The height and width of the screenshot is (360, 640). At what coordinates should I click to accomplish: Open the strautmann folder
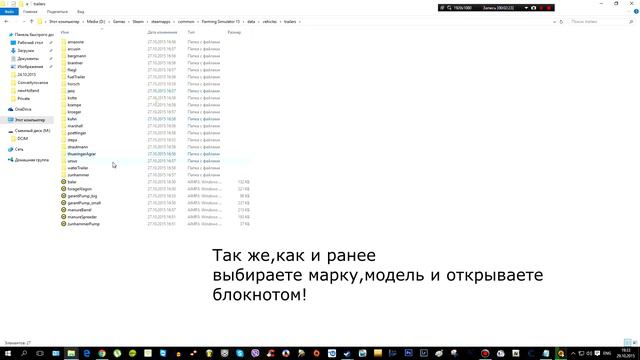(78, 147)
